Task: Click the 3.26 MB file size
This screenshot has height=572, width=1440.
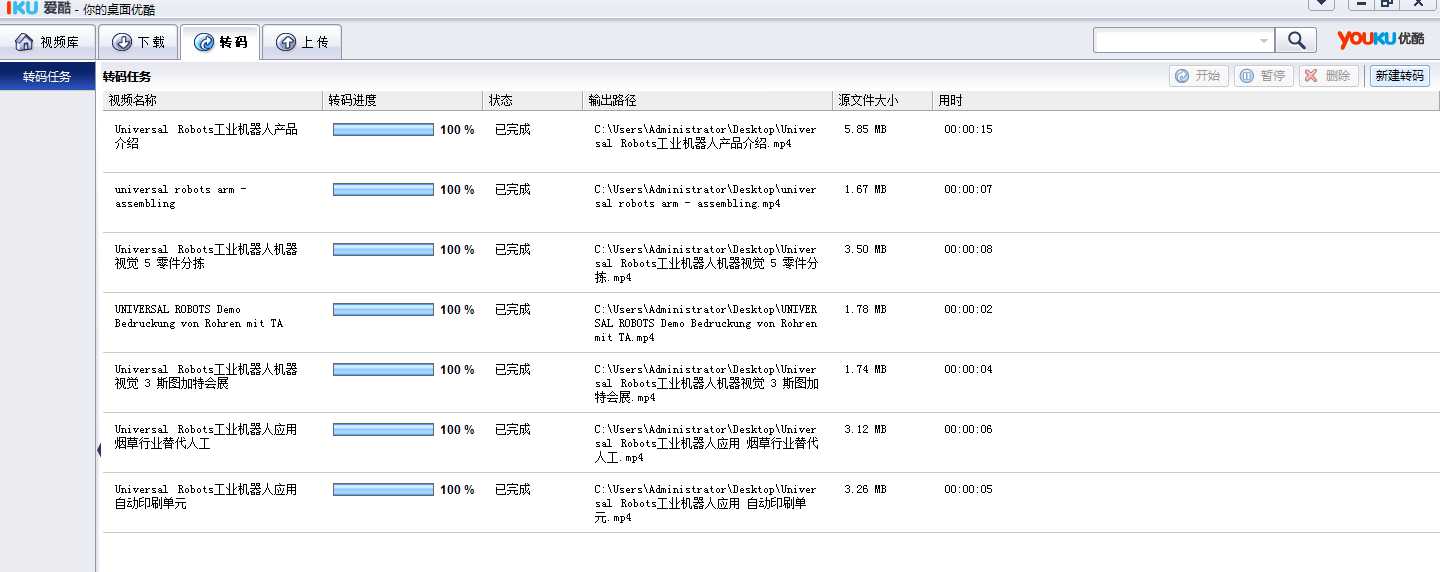Action: click(865, 490)
